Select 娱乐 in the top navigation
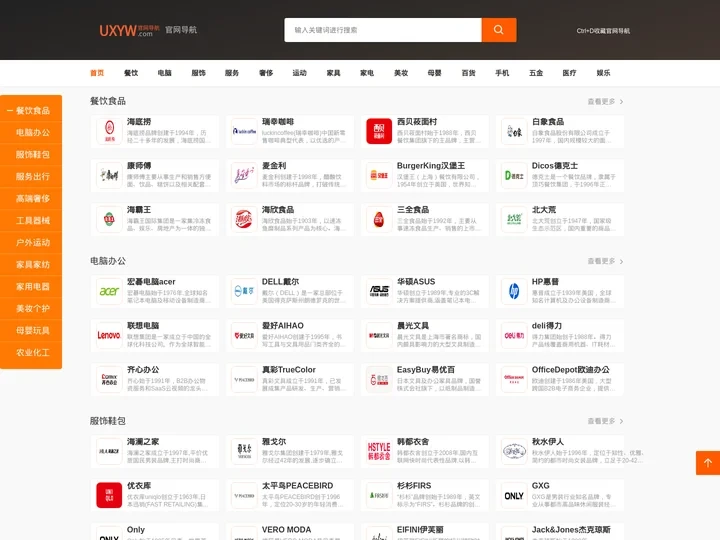This screenshot has width=720, height=540. pyautogui.click(x=603, y=73)
